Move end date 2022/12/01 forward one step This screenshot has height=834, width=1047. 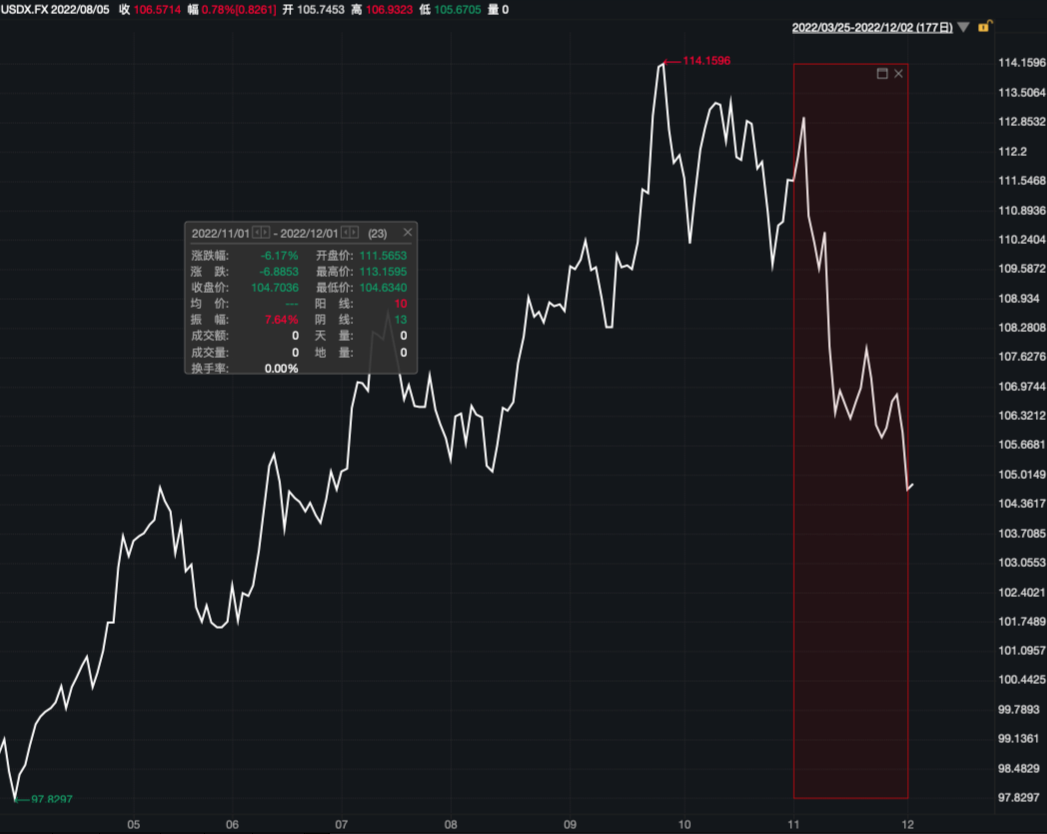355,233
